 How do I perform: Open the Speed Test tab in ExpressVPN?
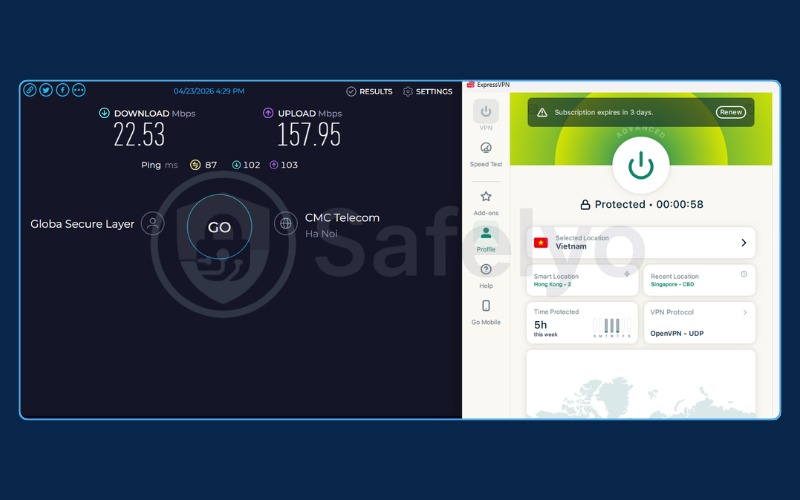point(486,155)
